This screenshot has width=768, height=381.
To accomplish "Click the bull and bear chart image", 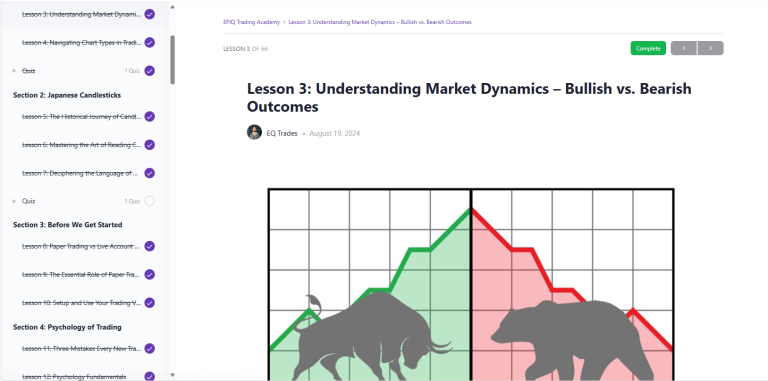I will [x=471, y=284].
